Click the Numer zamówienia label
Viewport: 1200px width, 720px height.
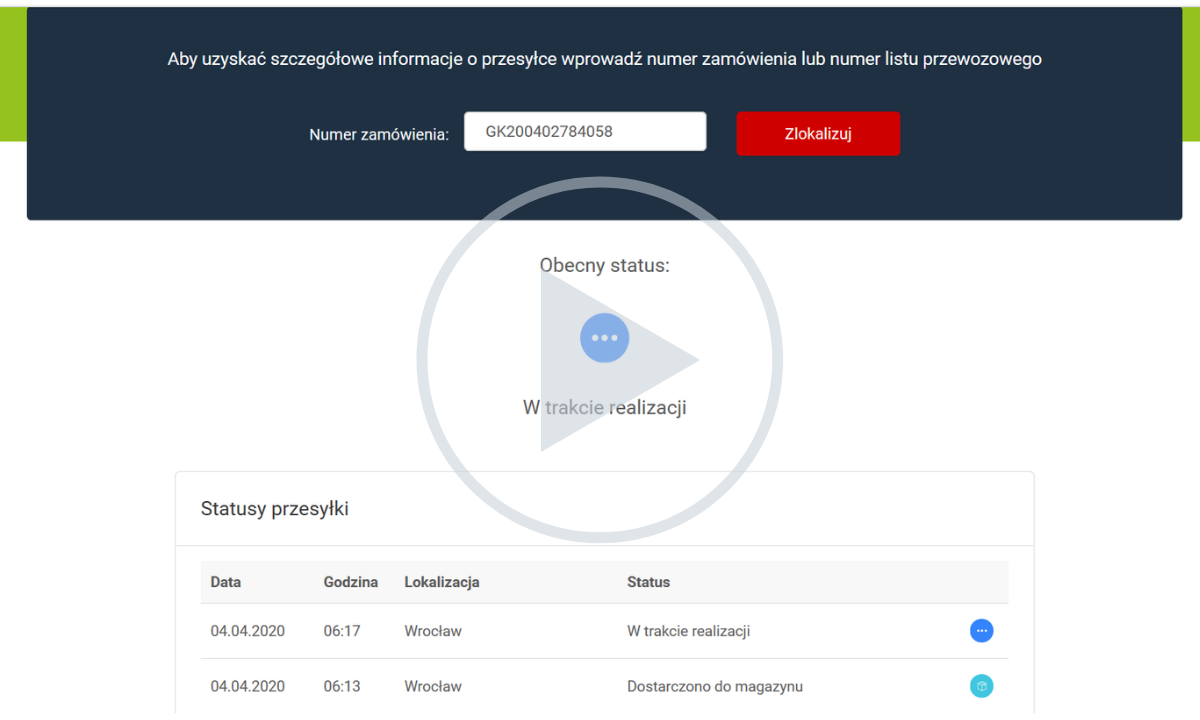pos(379,135)
